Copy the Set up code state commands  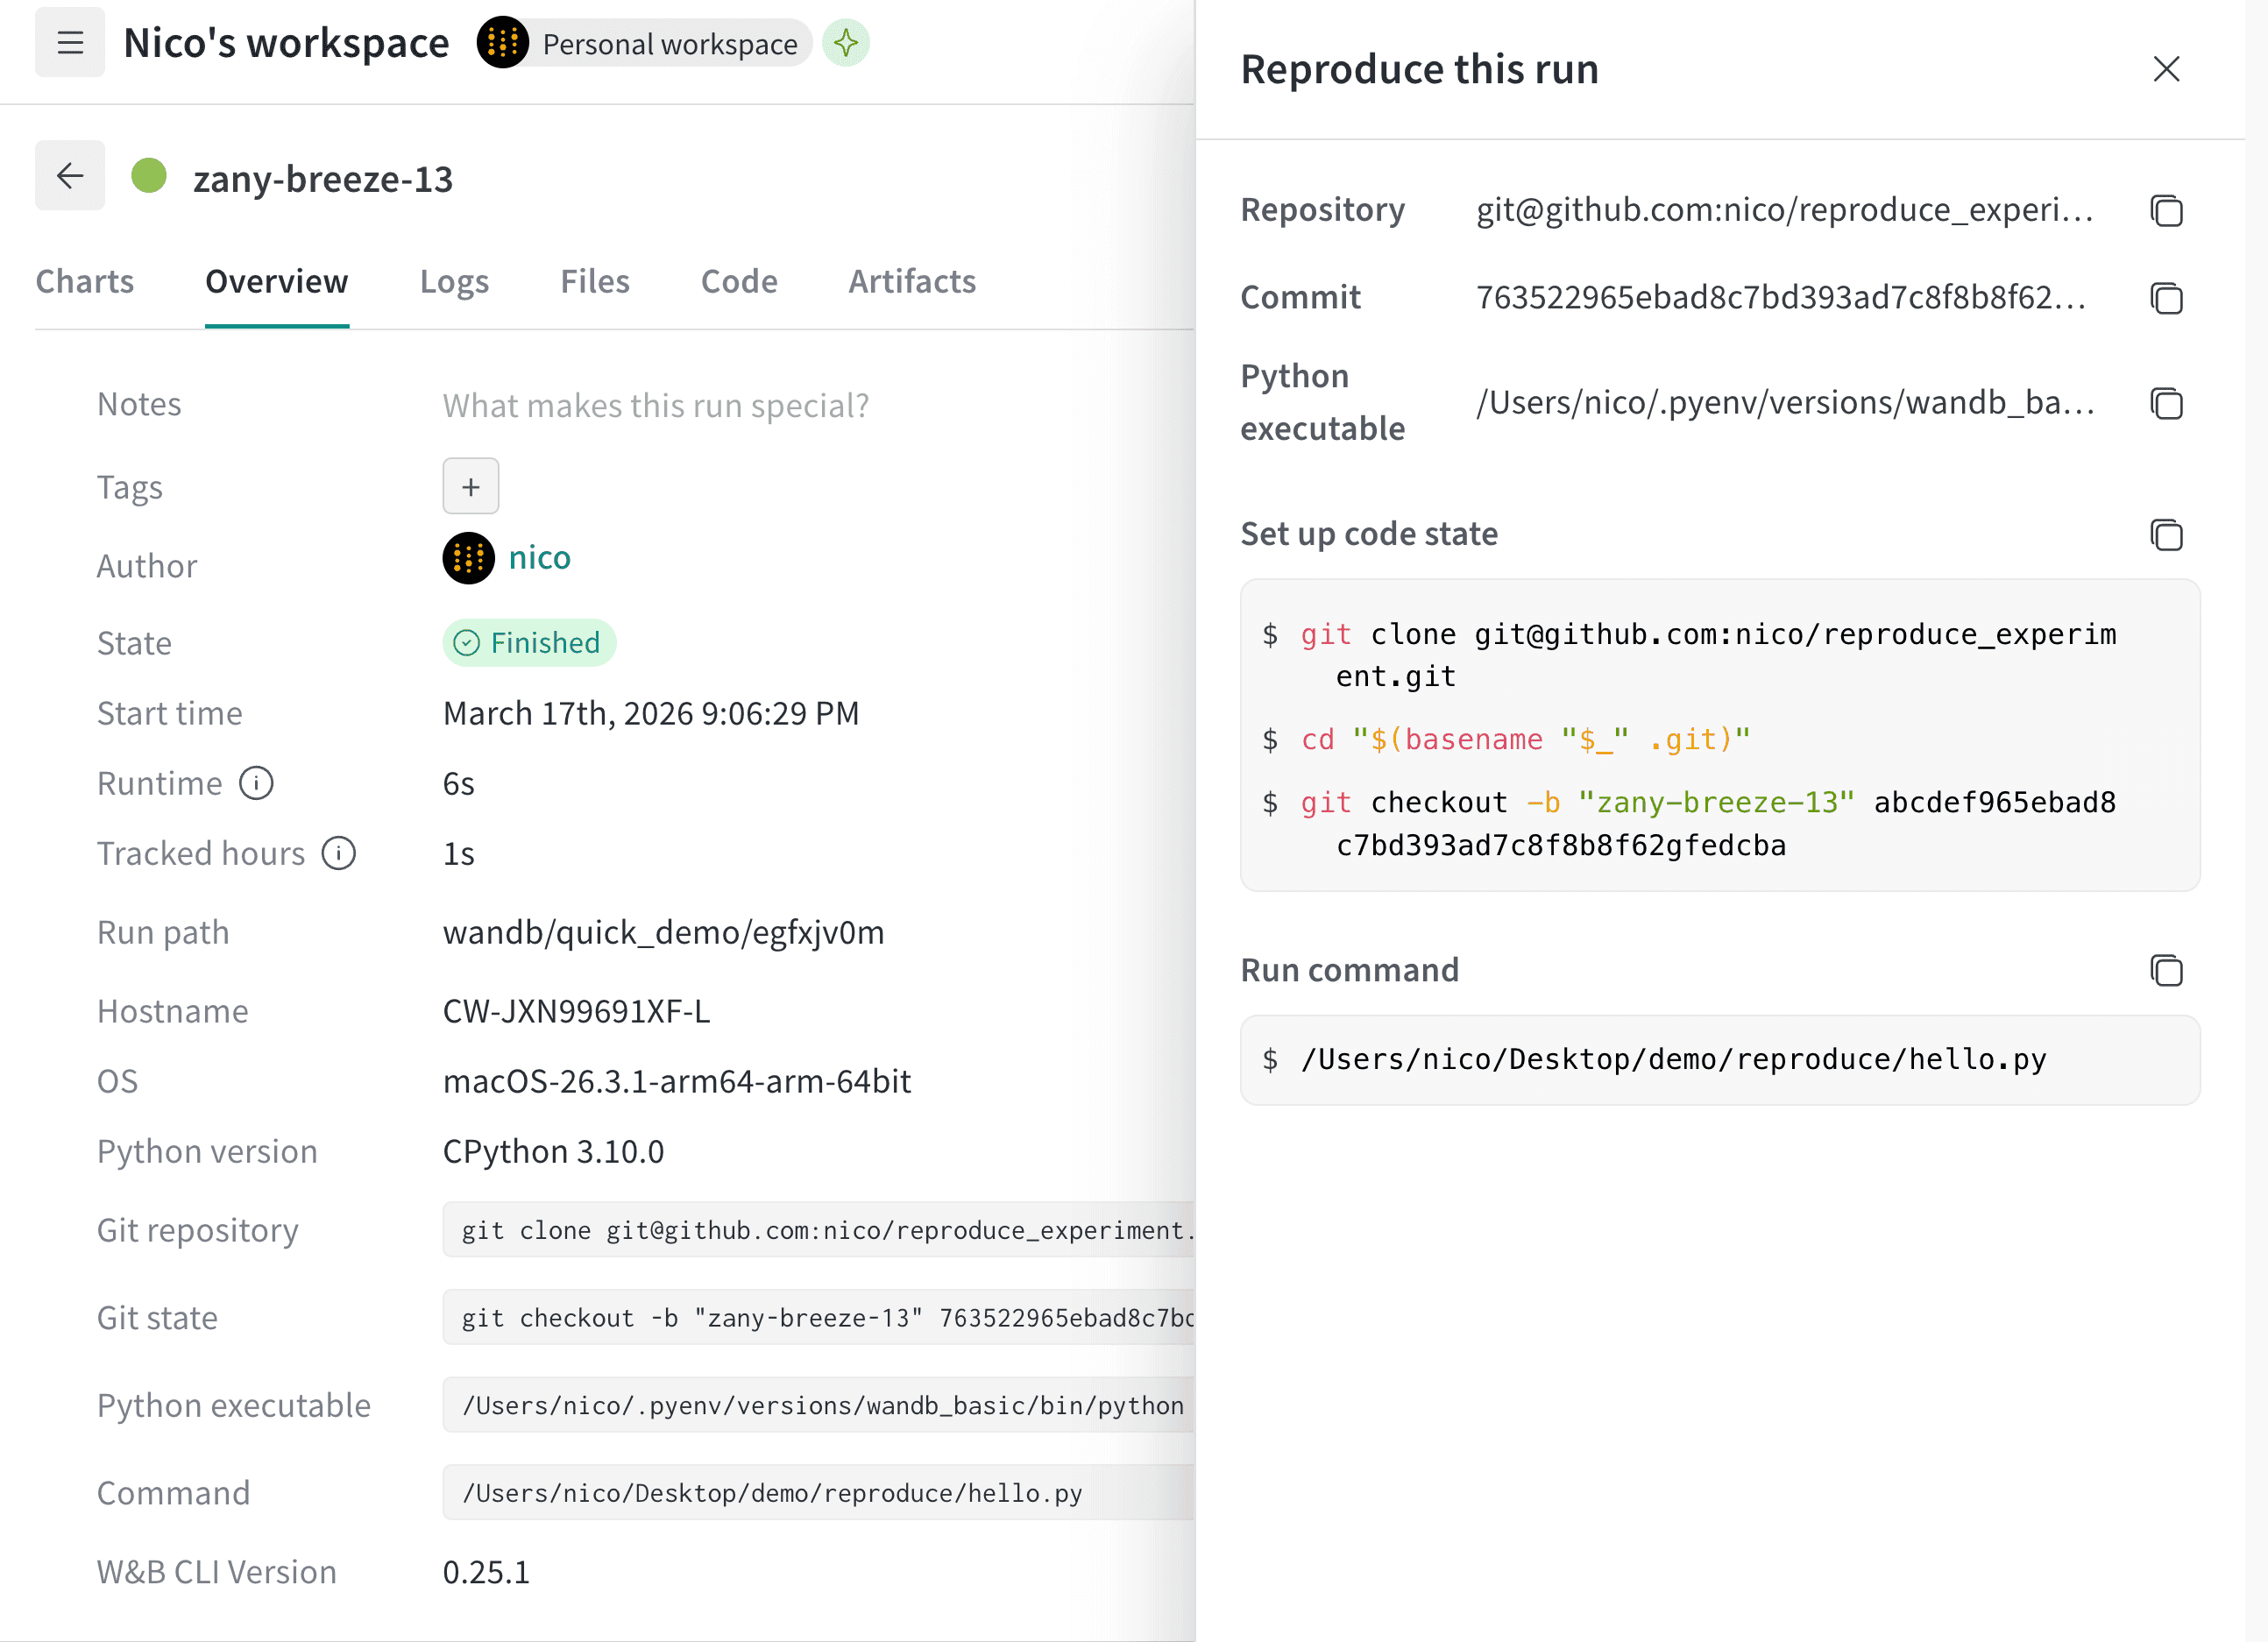2166,534
